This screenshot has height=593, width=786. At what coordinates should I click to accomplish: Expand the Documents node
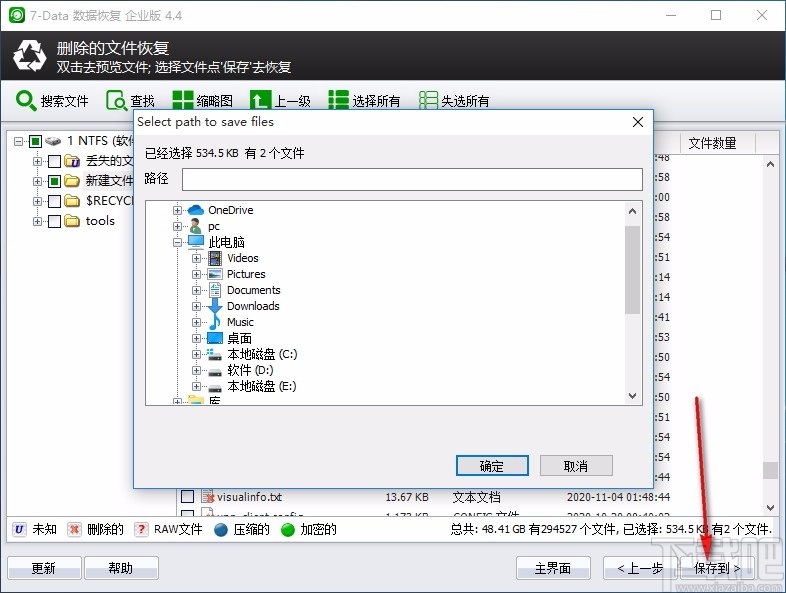(x=196, y=291)
